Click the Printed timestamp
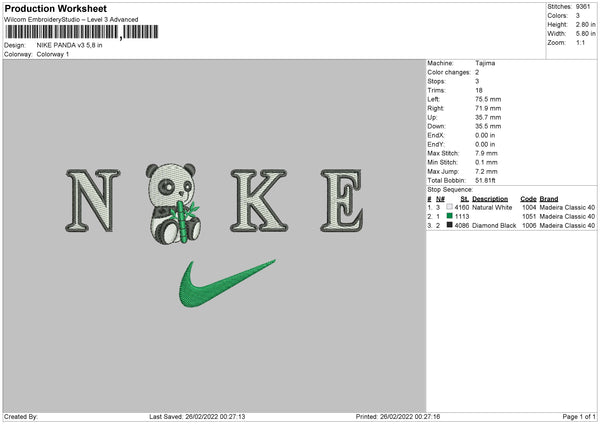 point(398,416)
